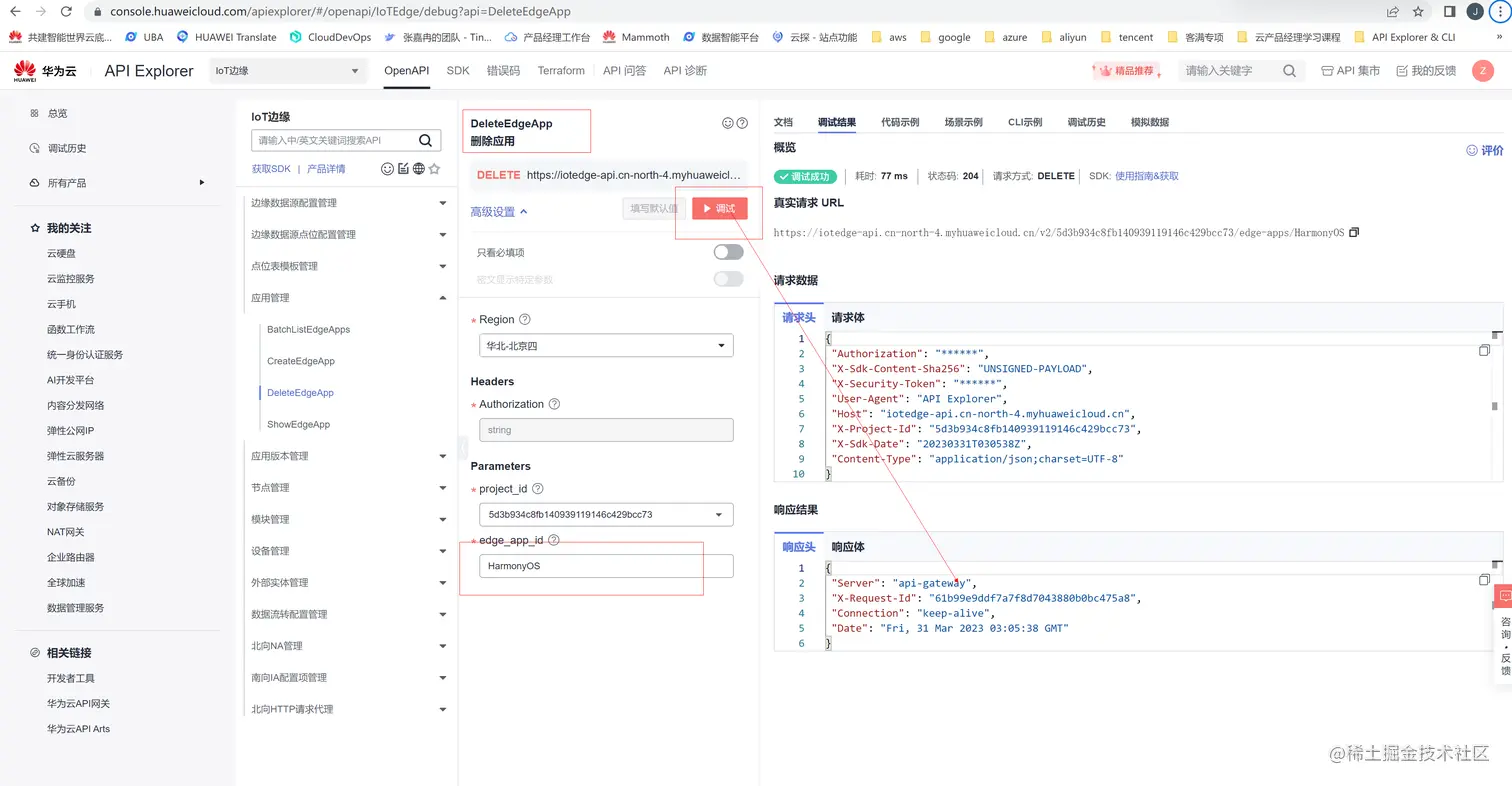This screenshot has width=1512, height=786.
Task: Collapse the parameter panel using left-edge handle
Action: (x=462, y=447)
